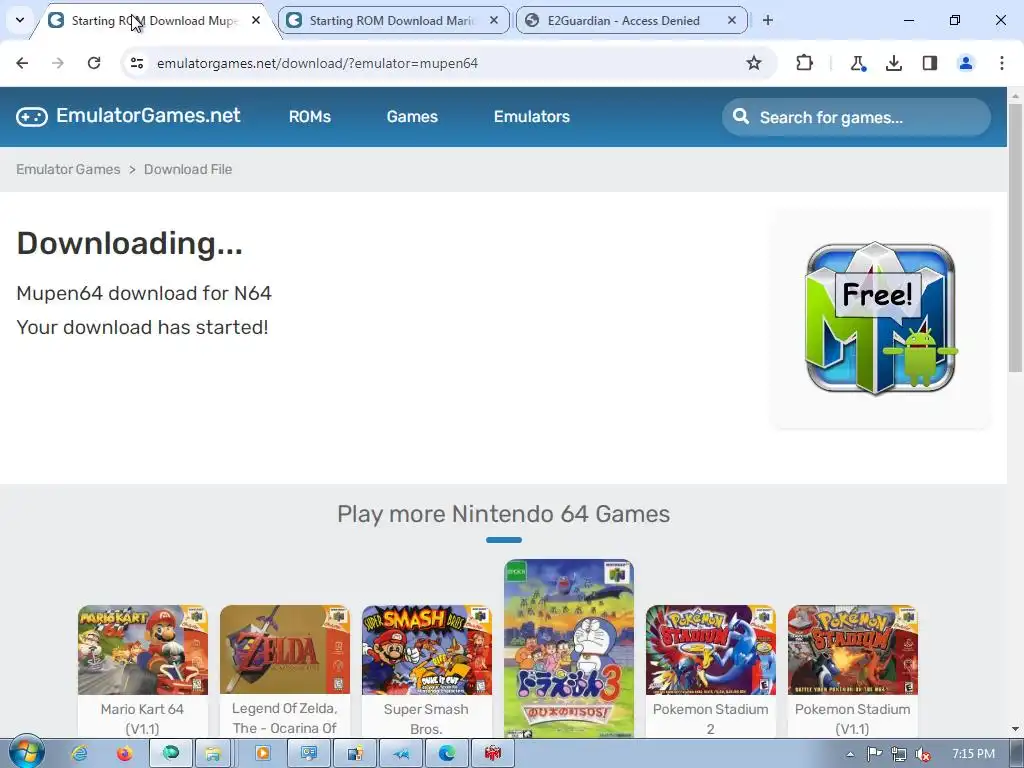Screen dimensions: 1024x768
Task: Open a new tab
Action: [768, 20]
